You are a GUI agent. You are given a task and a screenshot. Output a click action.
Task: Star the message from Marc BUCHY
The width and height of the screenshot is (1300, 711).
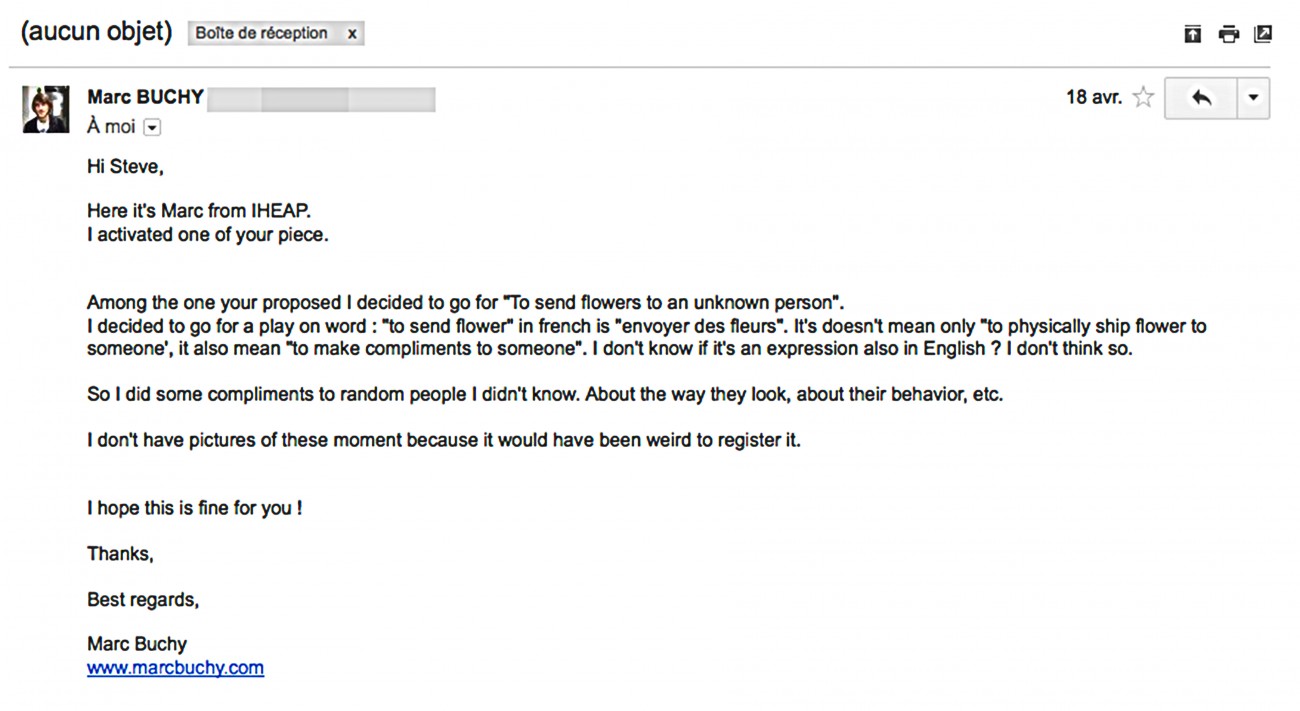tap(1143, 98)
